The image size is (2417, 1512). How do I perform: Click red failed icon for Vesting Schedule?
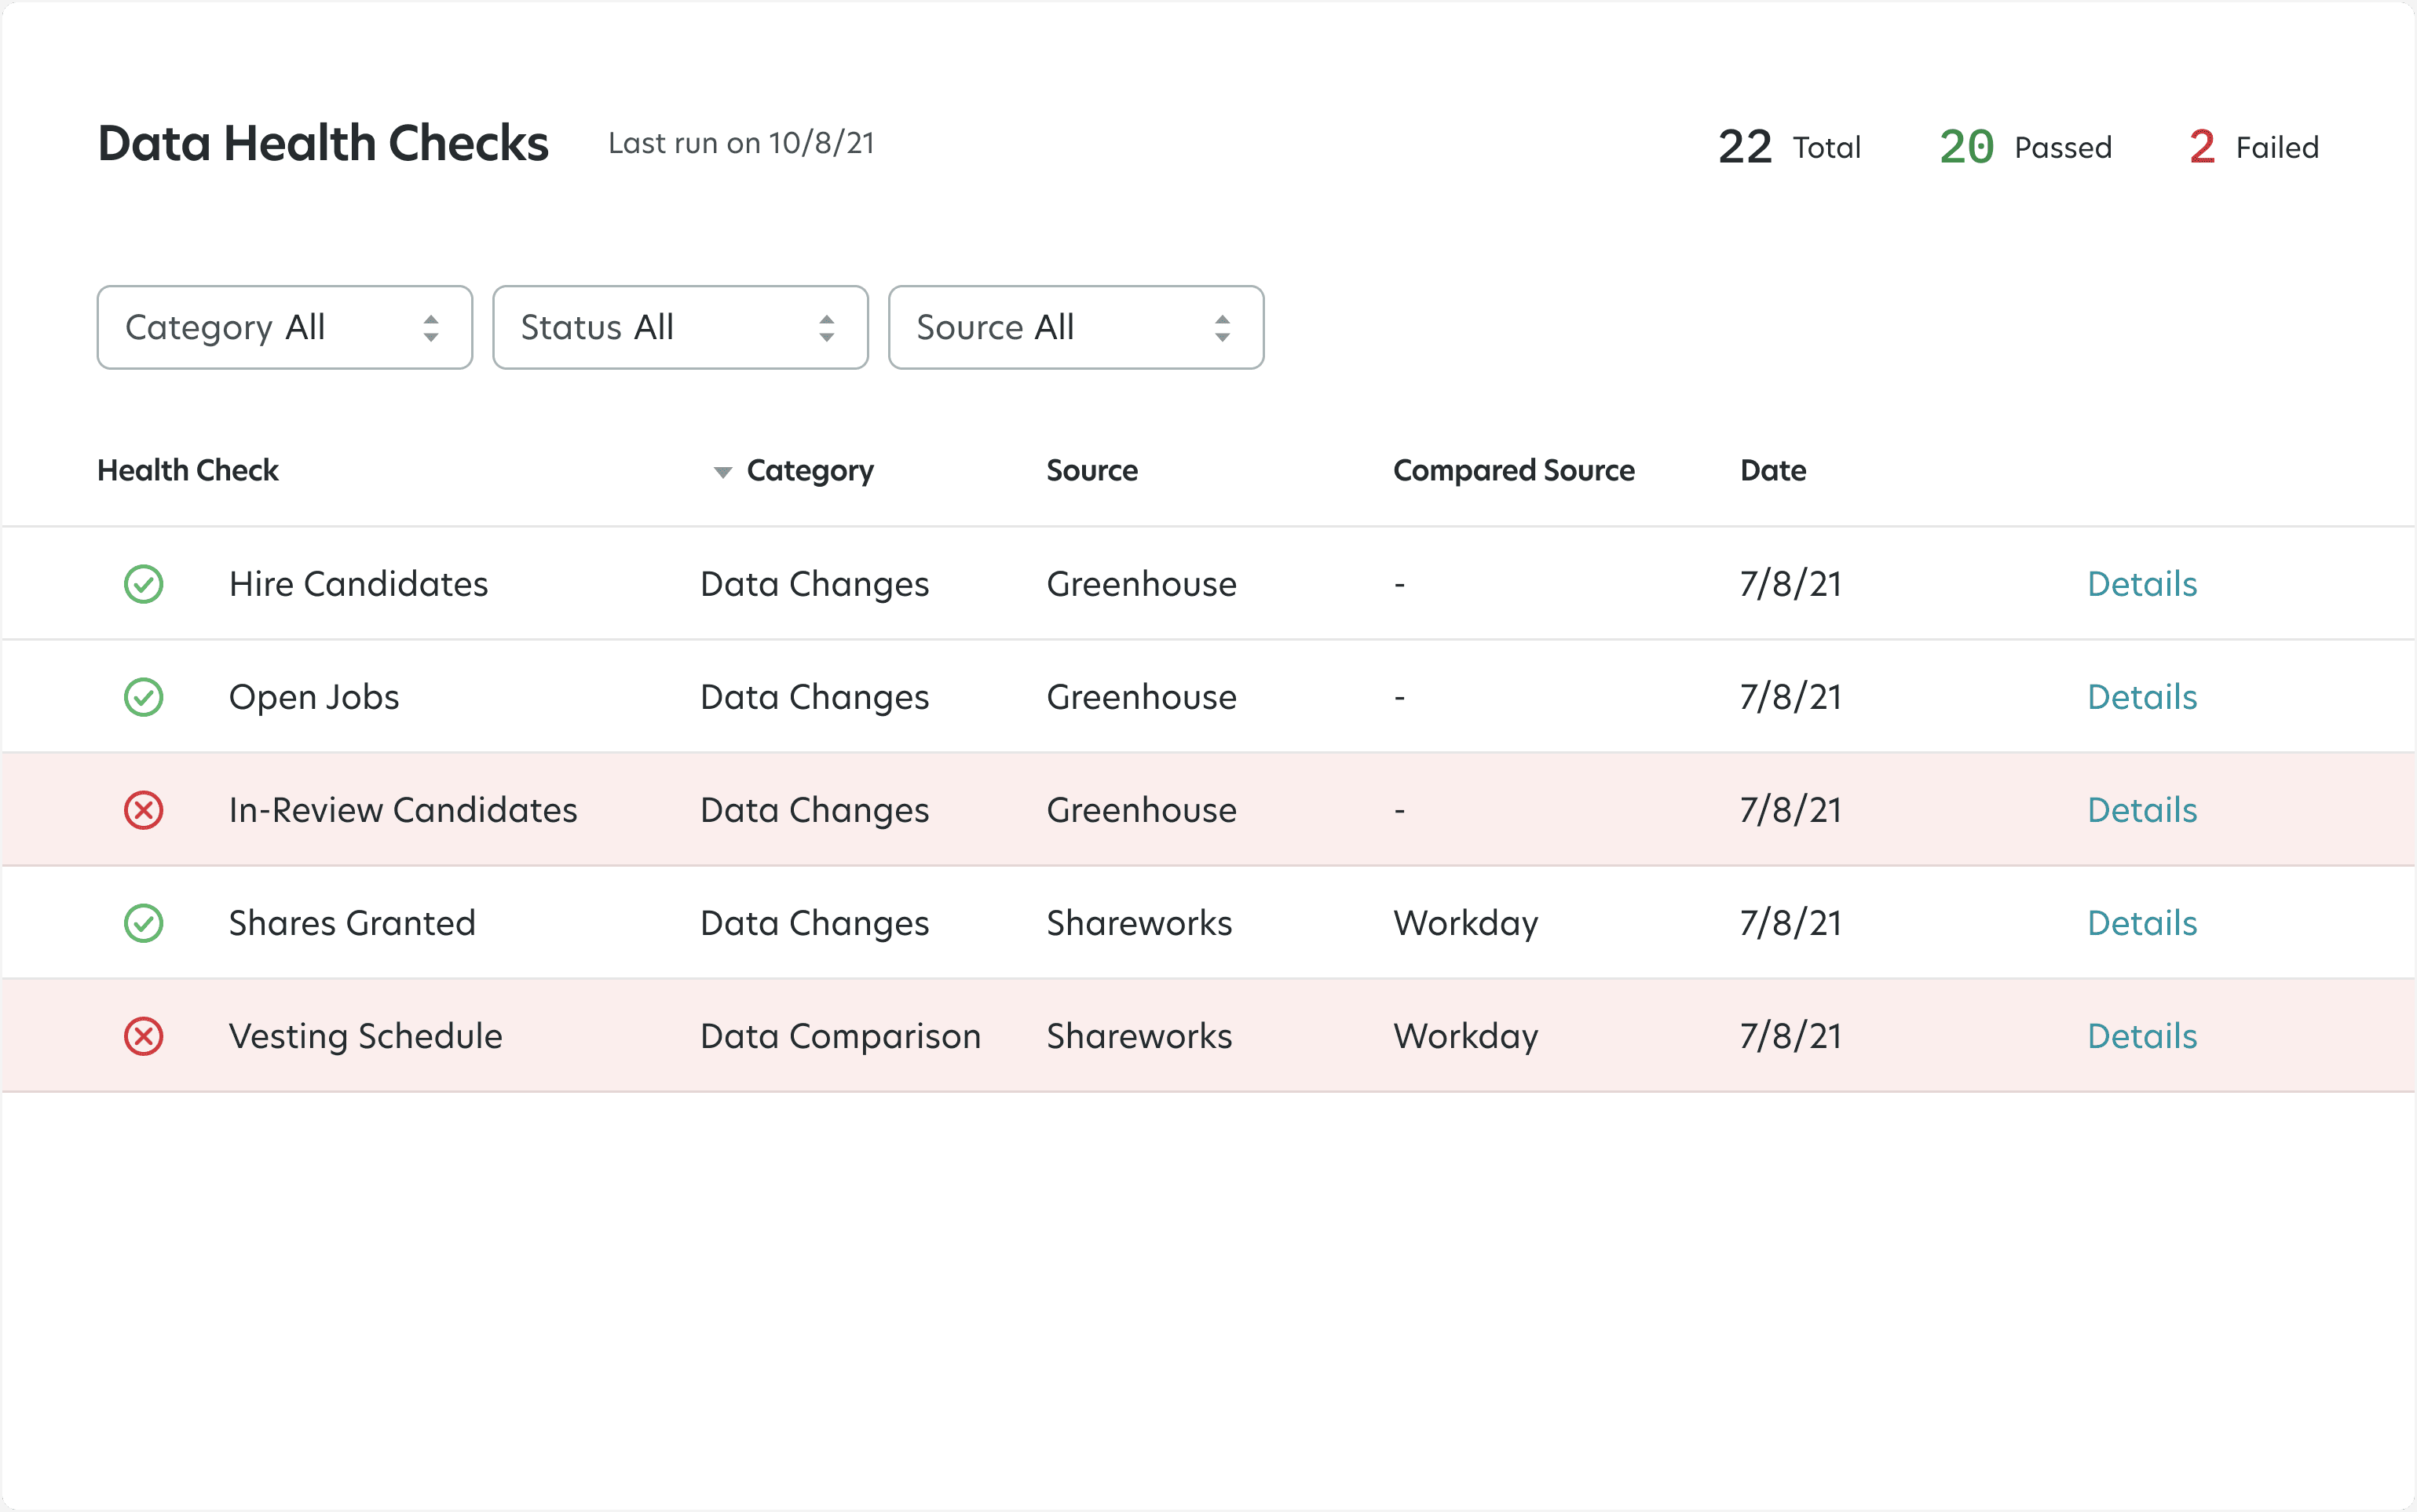143,1036
